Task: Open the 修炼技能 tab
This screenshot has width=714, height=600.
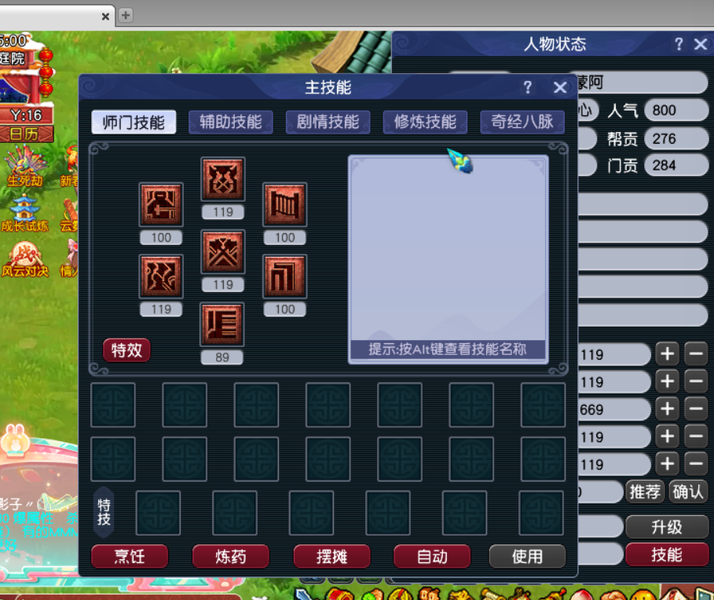Action: (425, 122)
